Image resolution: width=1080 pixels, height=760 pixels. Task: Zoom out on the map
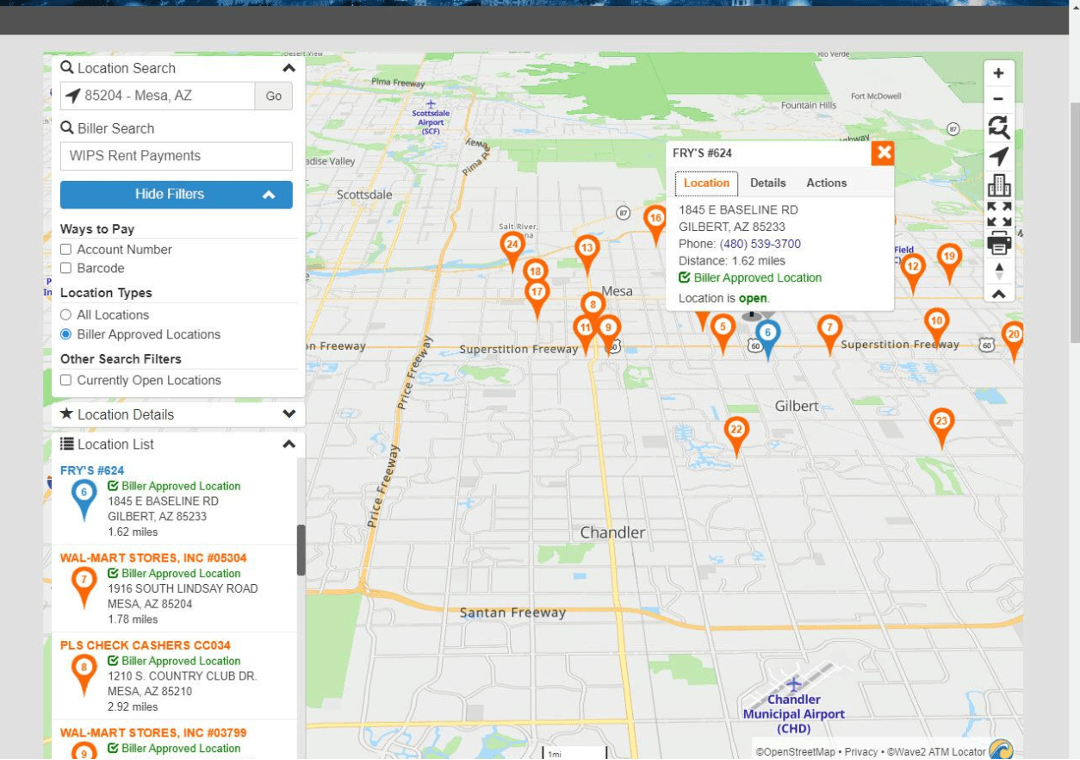(x=998, y=99)
